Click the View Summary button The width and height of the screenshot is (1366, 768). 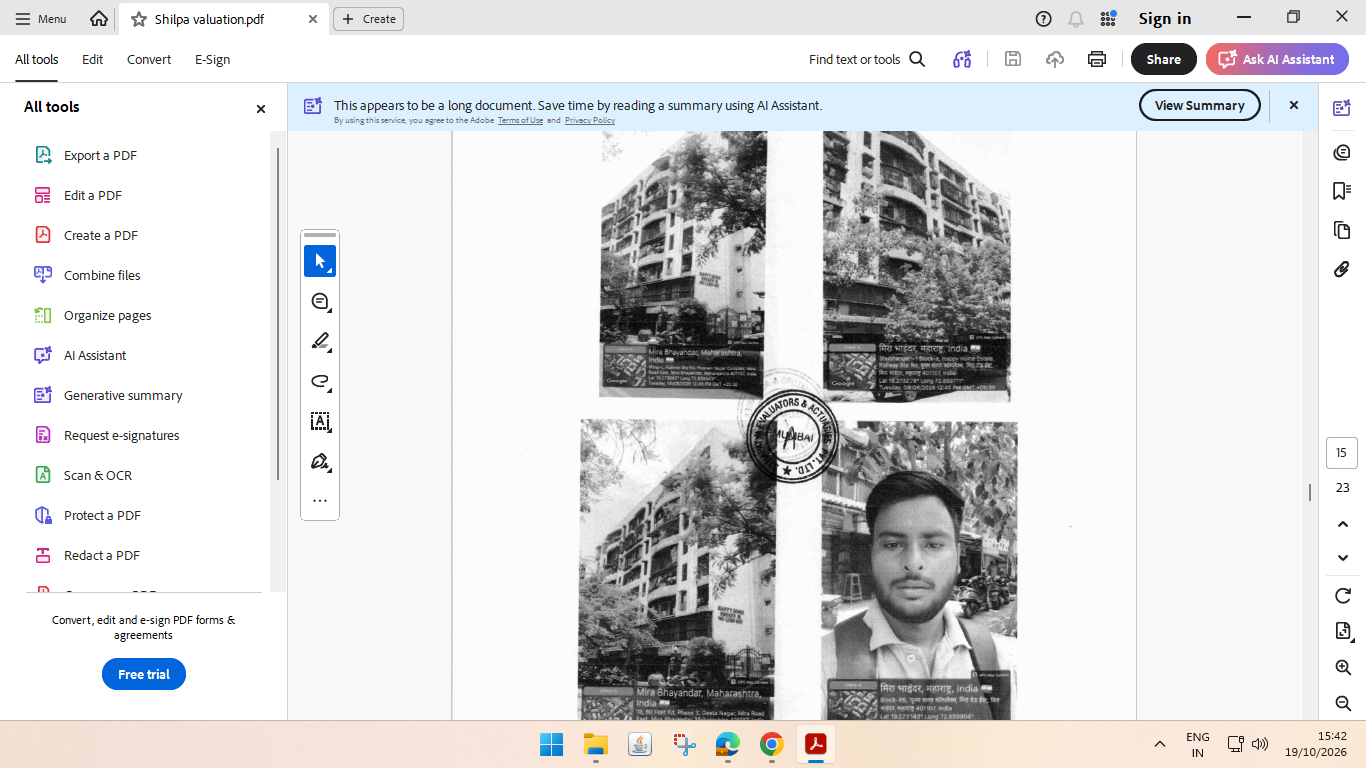coord(1200,105)
